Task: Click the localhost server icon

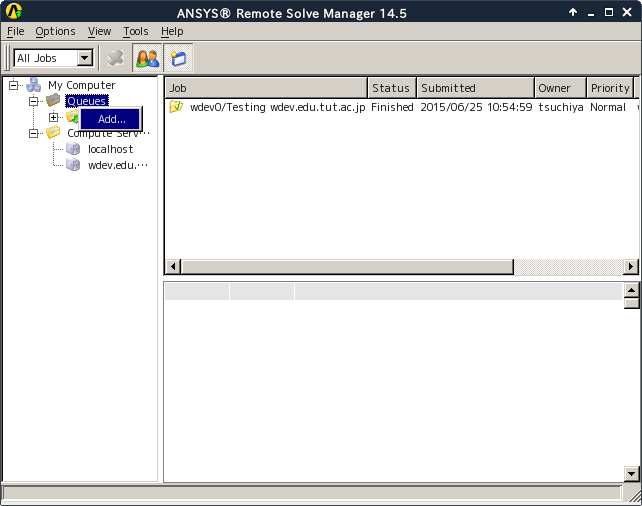Action: pyautogui.click(x=73, y=149)
